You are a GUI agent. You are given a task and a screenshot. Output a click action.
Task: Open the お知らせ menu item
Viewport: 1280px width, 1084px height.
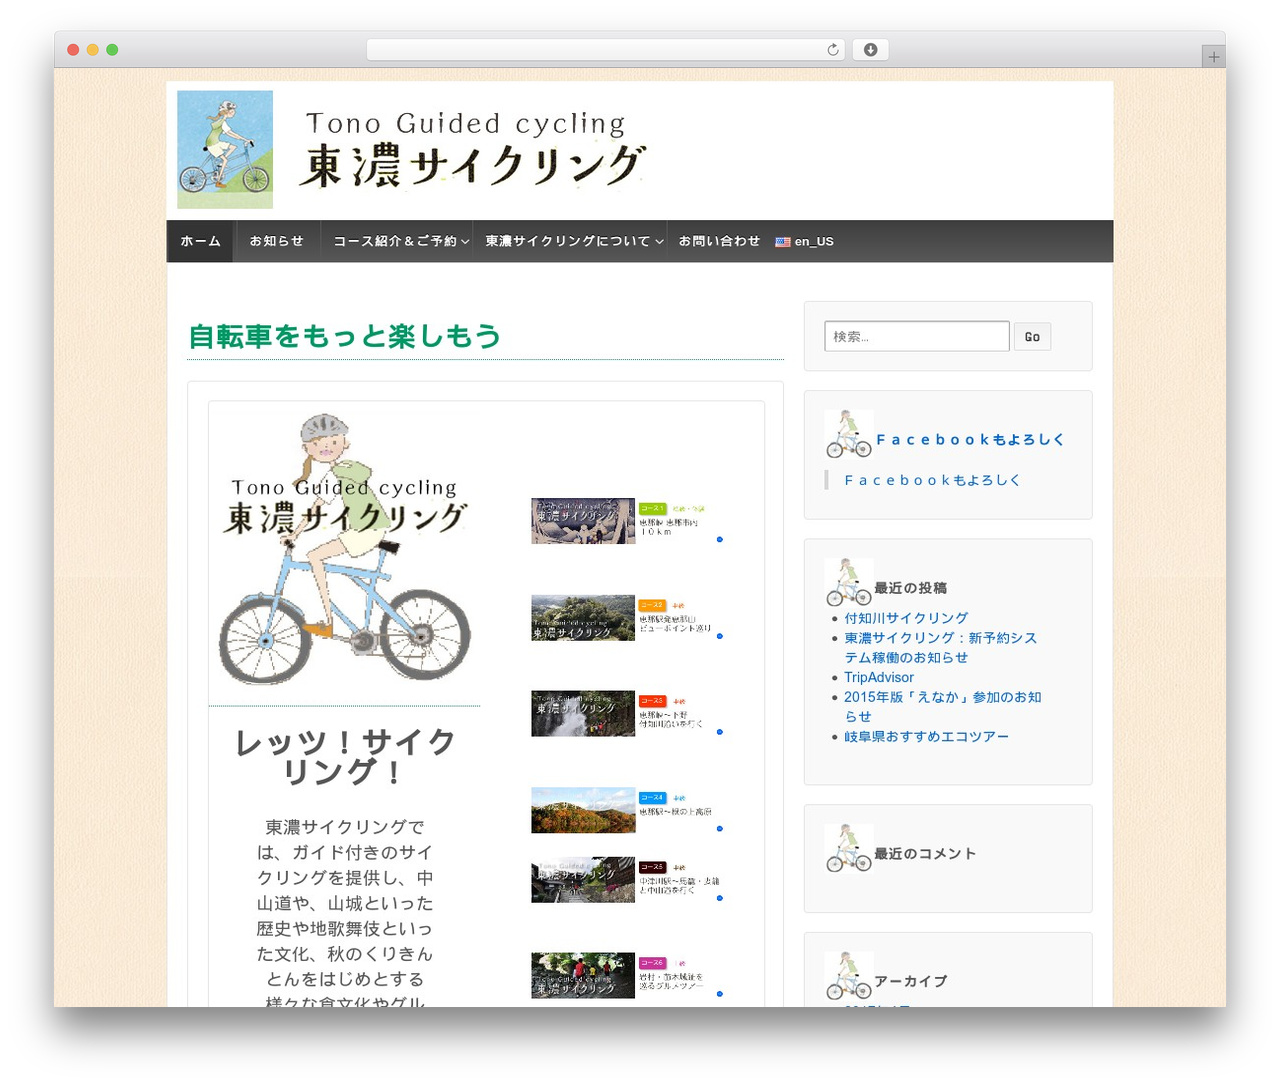(x=276, y=241)
